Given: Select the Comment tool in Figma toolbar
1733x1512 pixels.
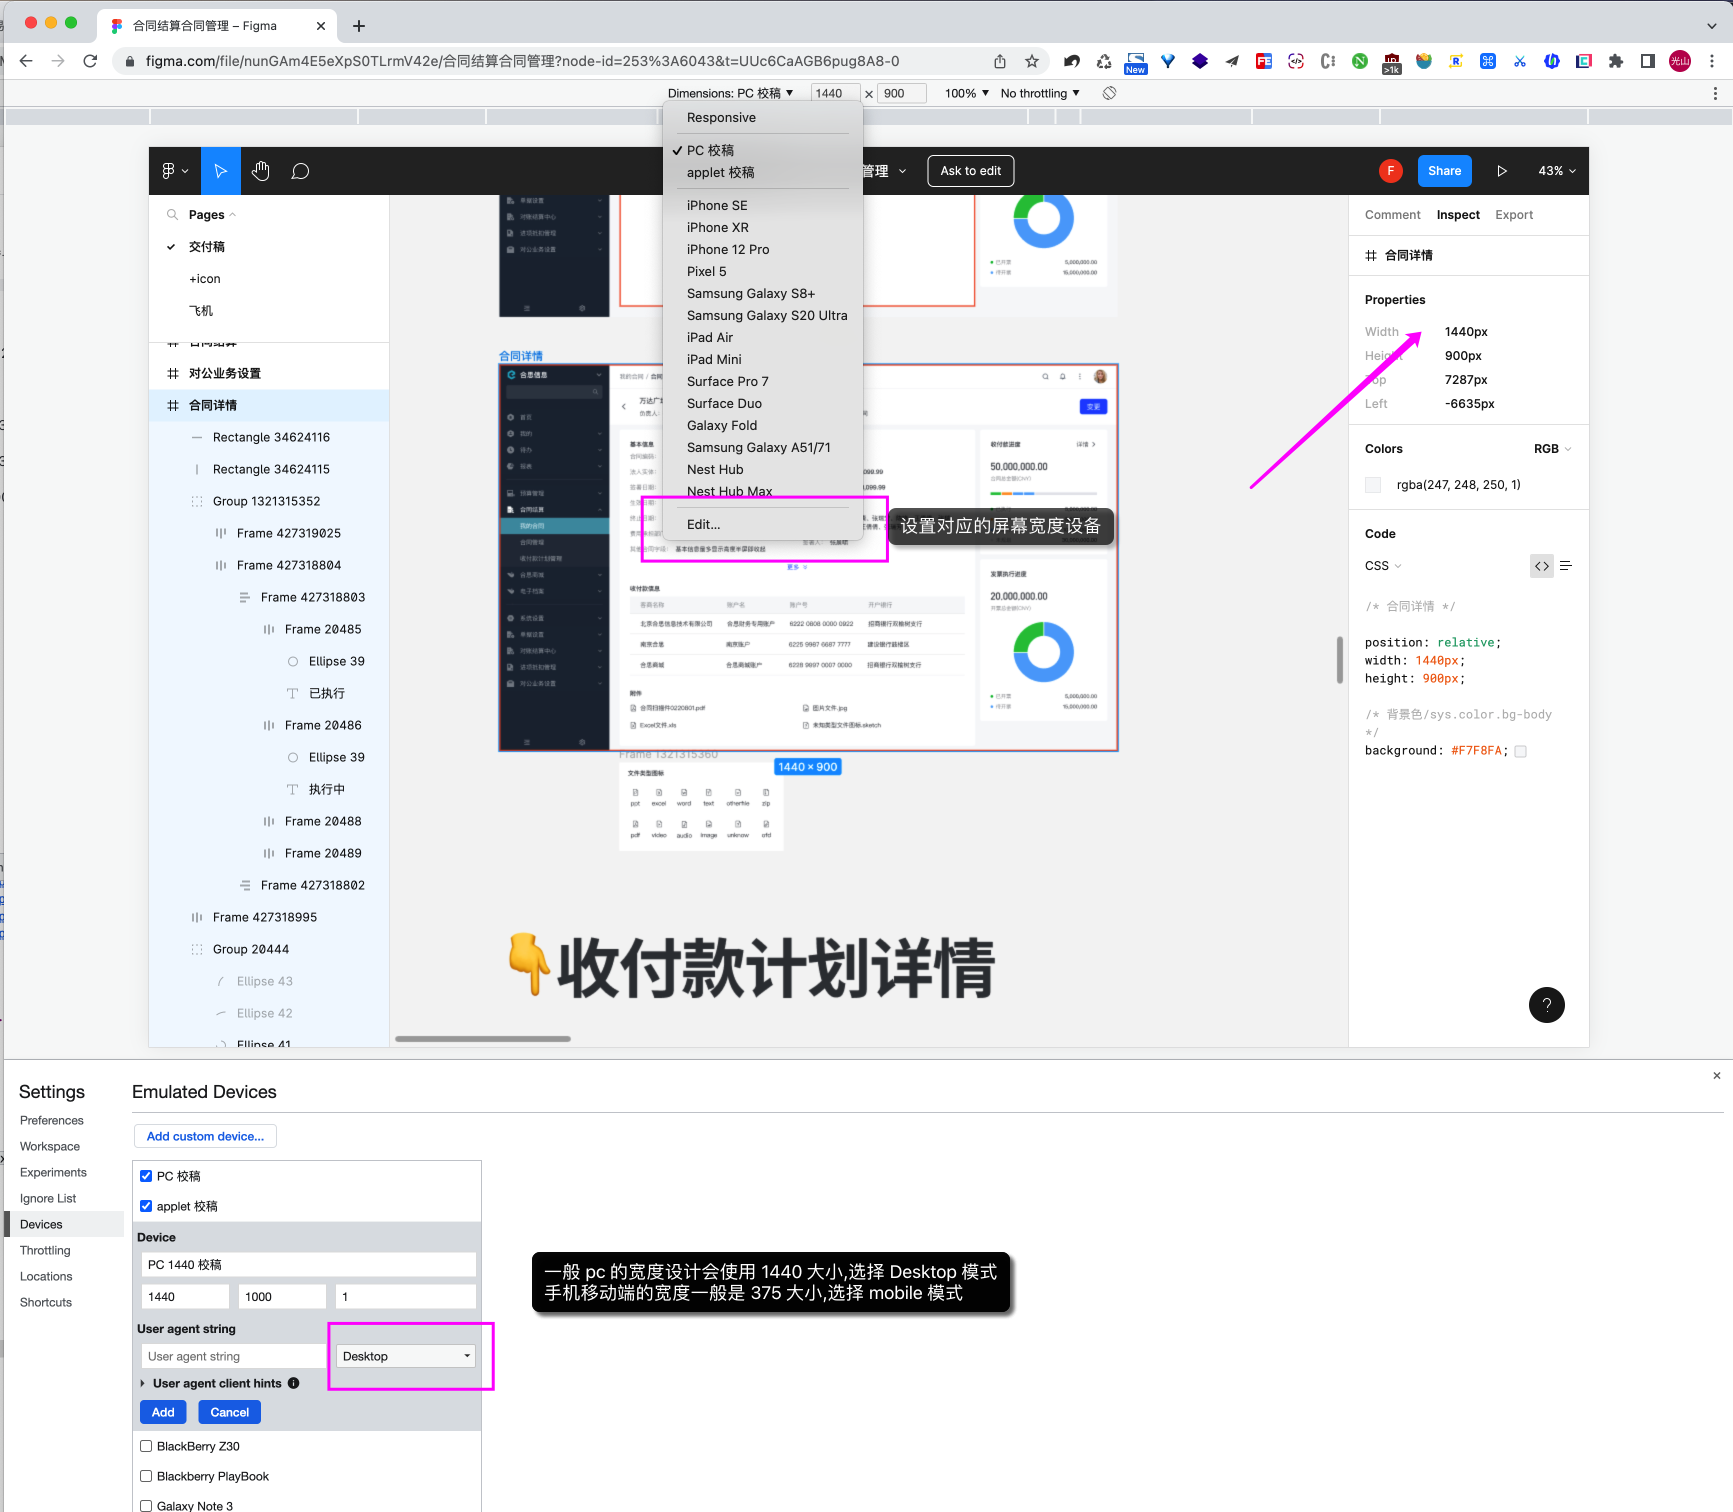Looking at the screenshot, I should [x=300, y=171].
